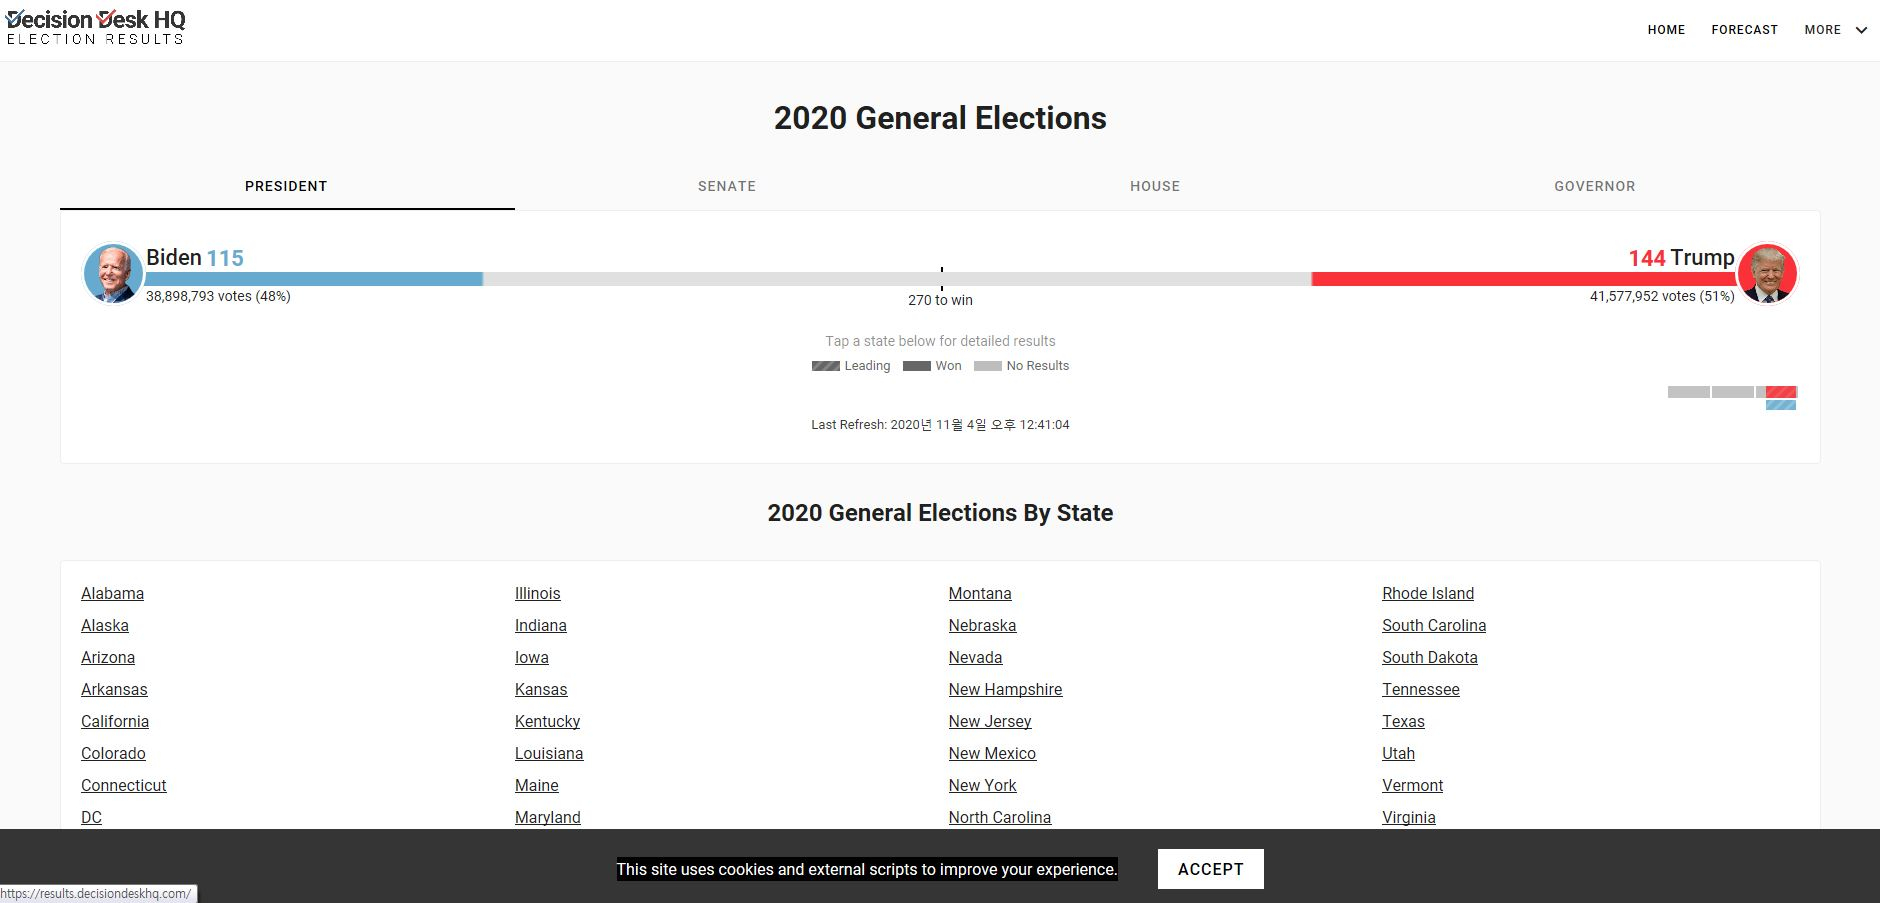The image size is (1880, 903).
Task: Click the blue Biden electoral bar
Action: [x=314, y=279]
